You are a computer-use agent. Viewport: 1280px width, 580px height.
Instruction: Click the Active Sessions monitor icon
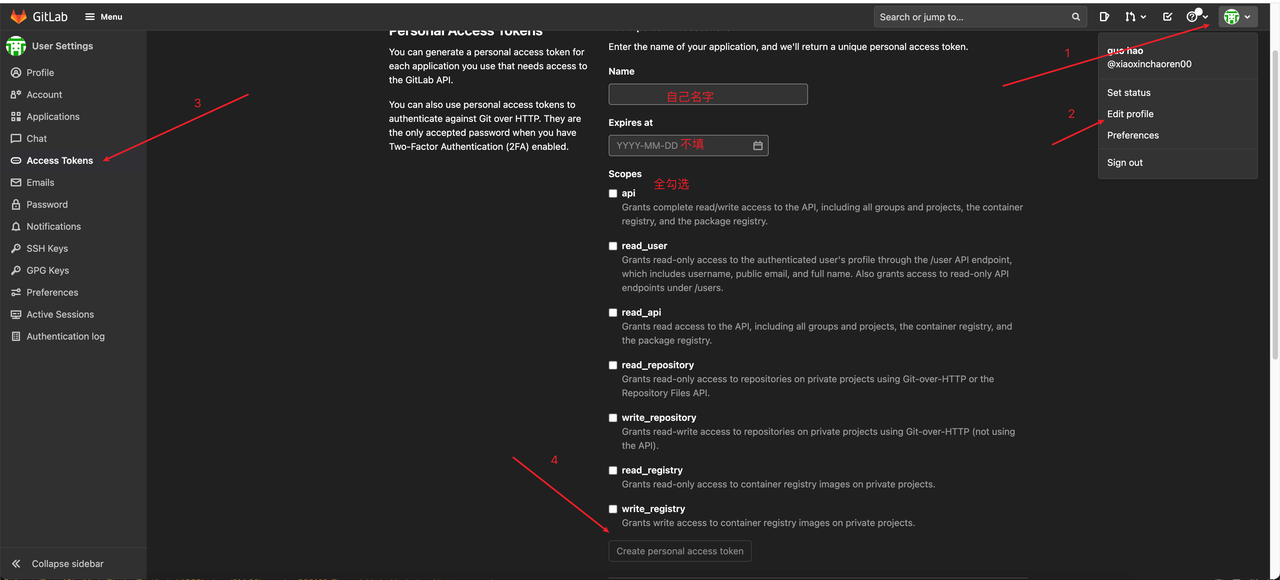(x=16, y=315)
